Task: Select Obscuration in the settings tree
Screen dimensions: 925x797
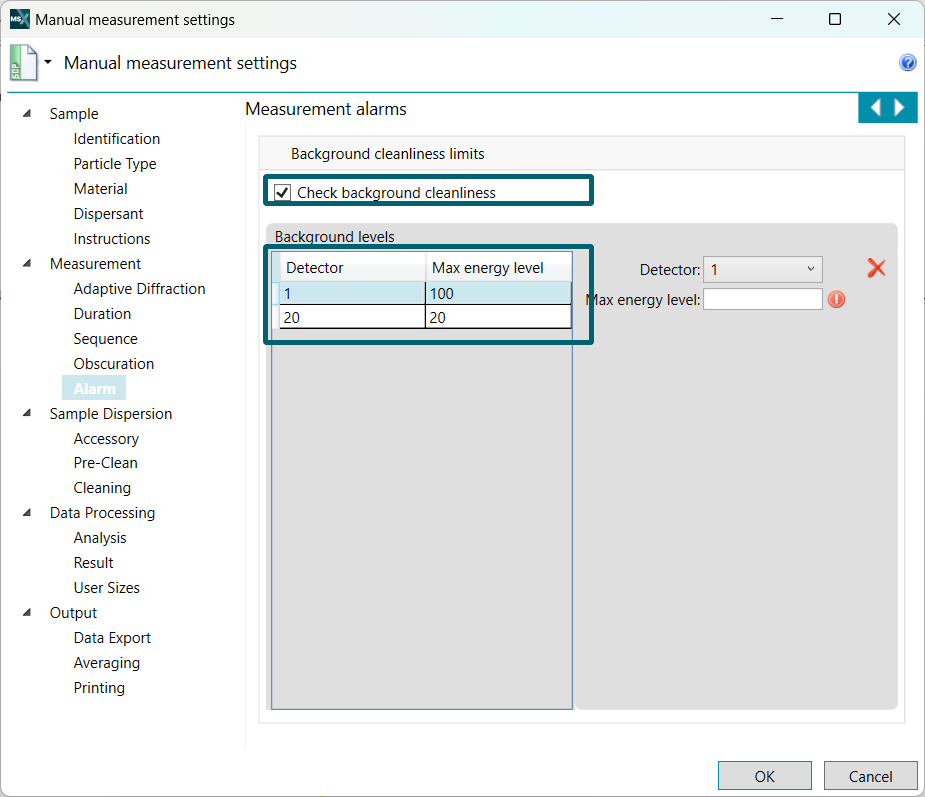Action: [113, 364]
